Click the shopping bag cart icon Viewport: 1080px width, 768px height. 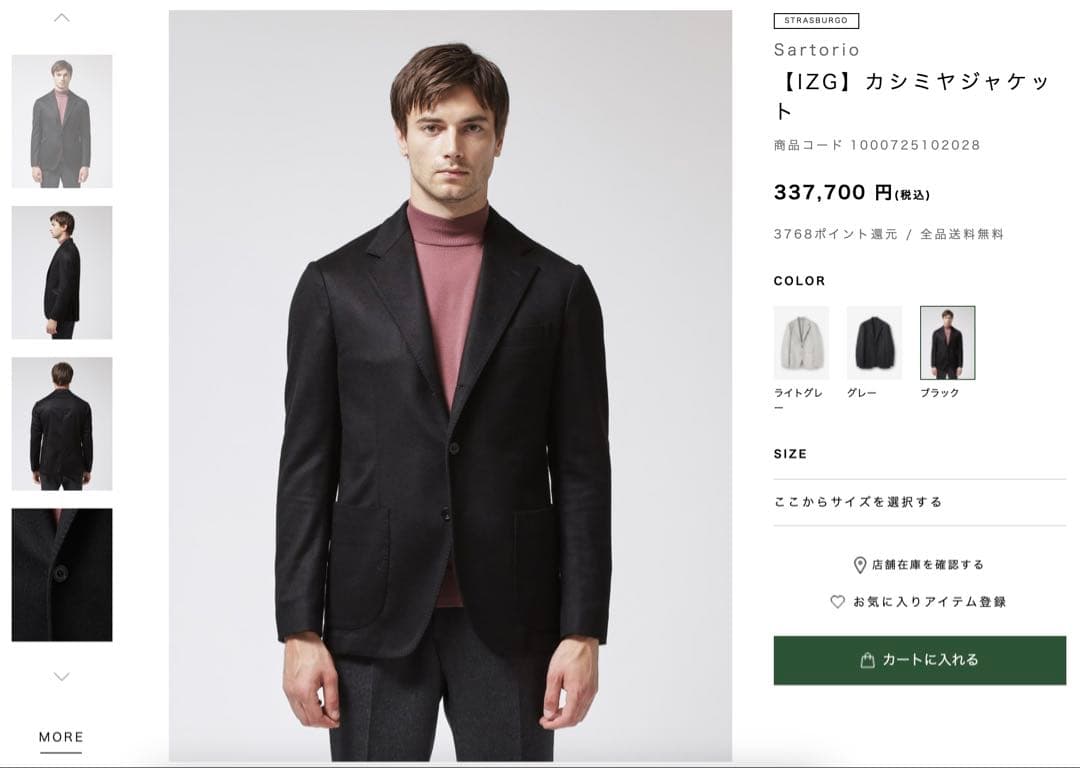(x=868, y=660)
